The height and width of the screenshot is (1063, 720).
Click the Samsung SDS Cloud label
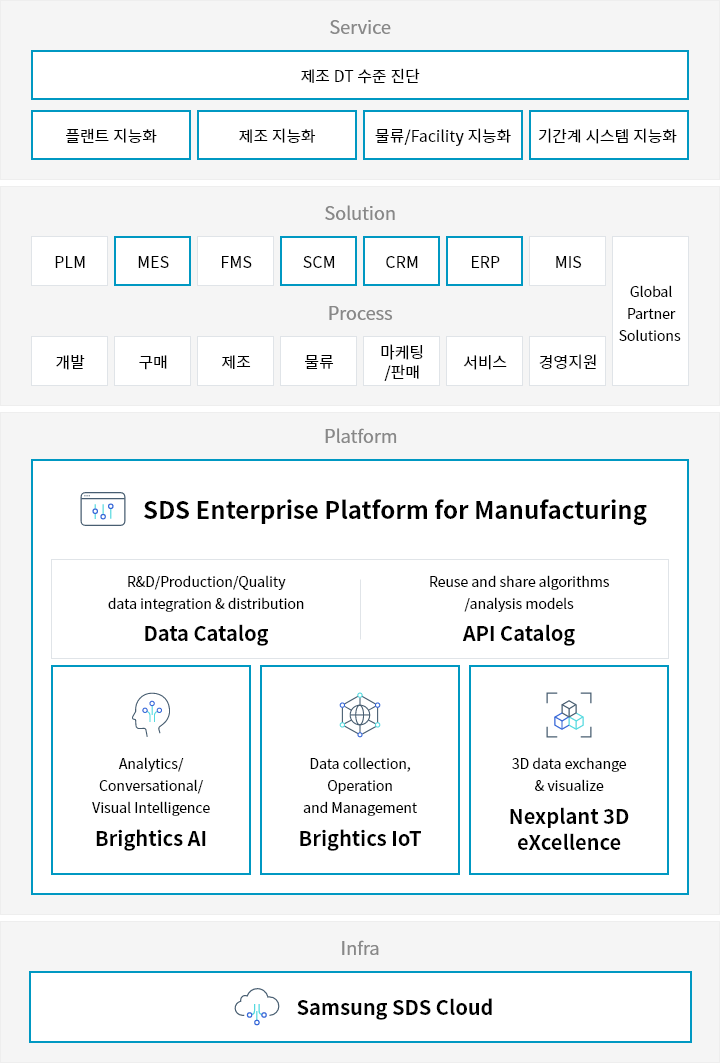coord(395,1007)
